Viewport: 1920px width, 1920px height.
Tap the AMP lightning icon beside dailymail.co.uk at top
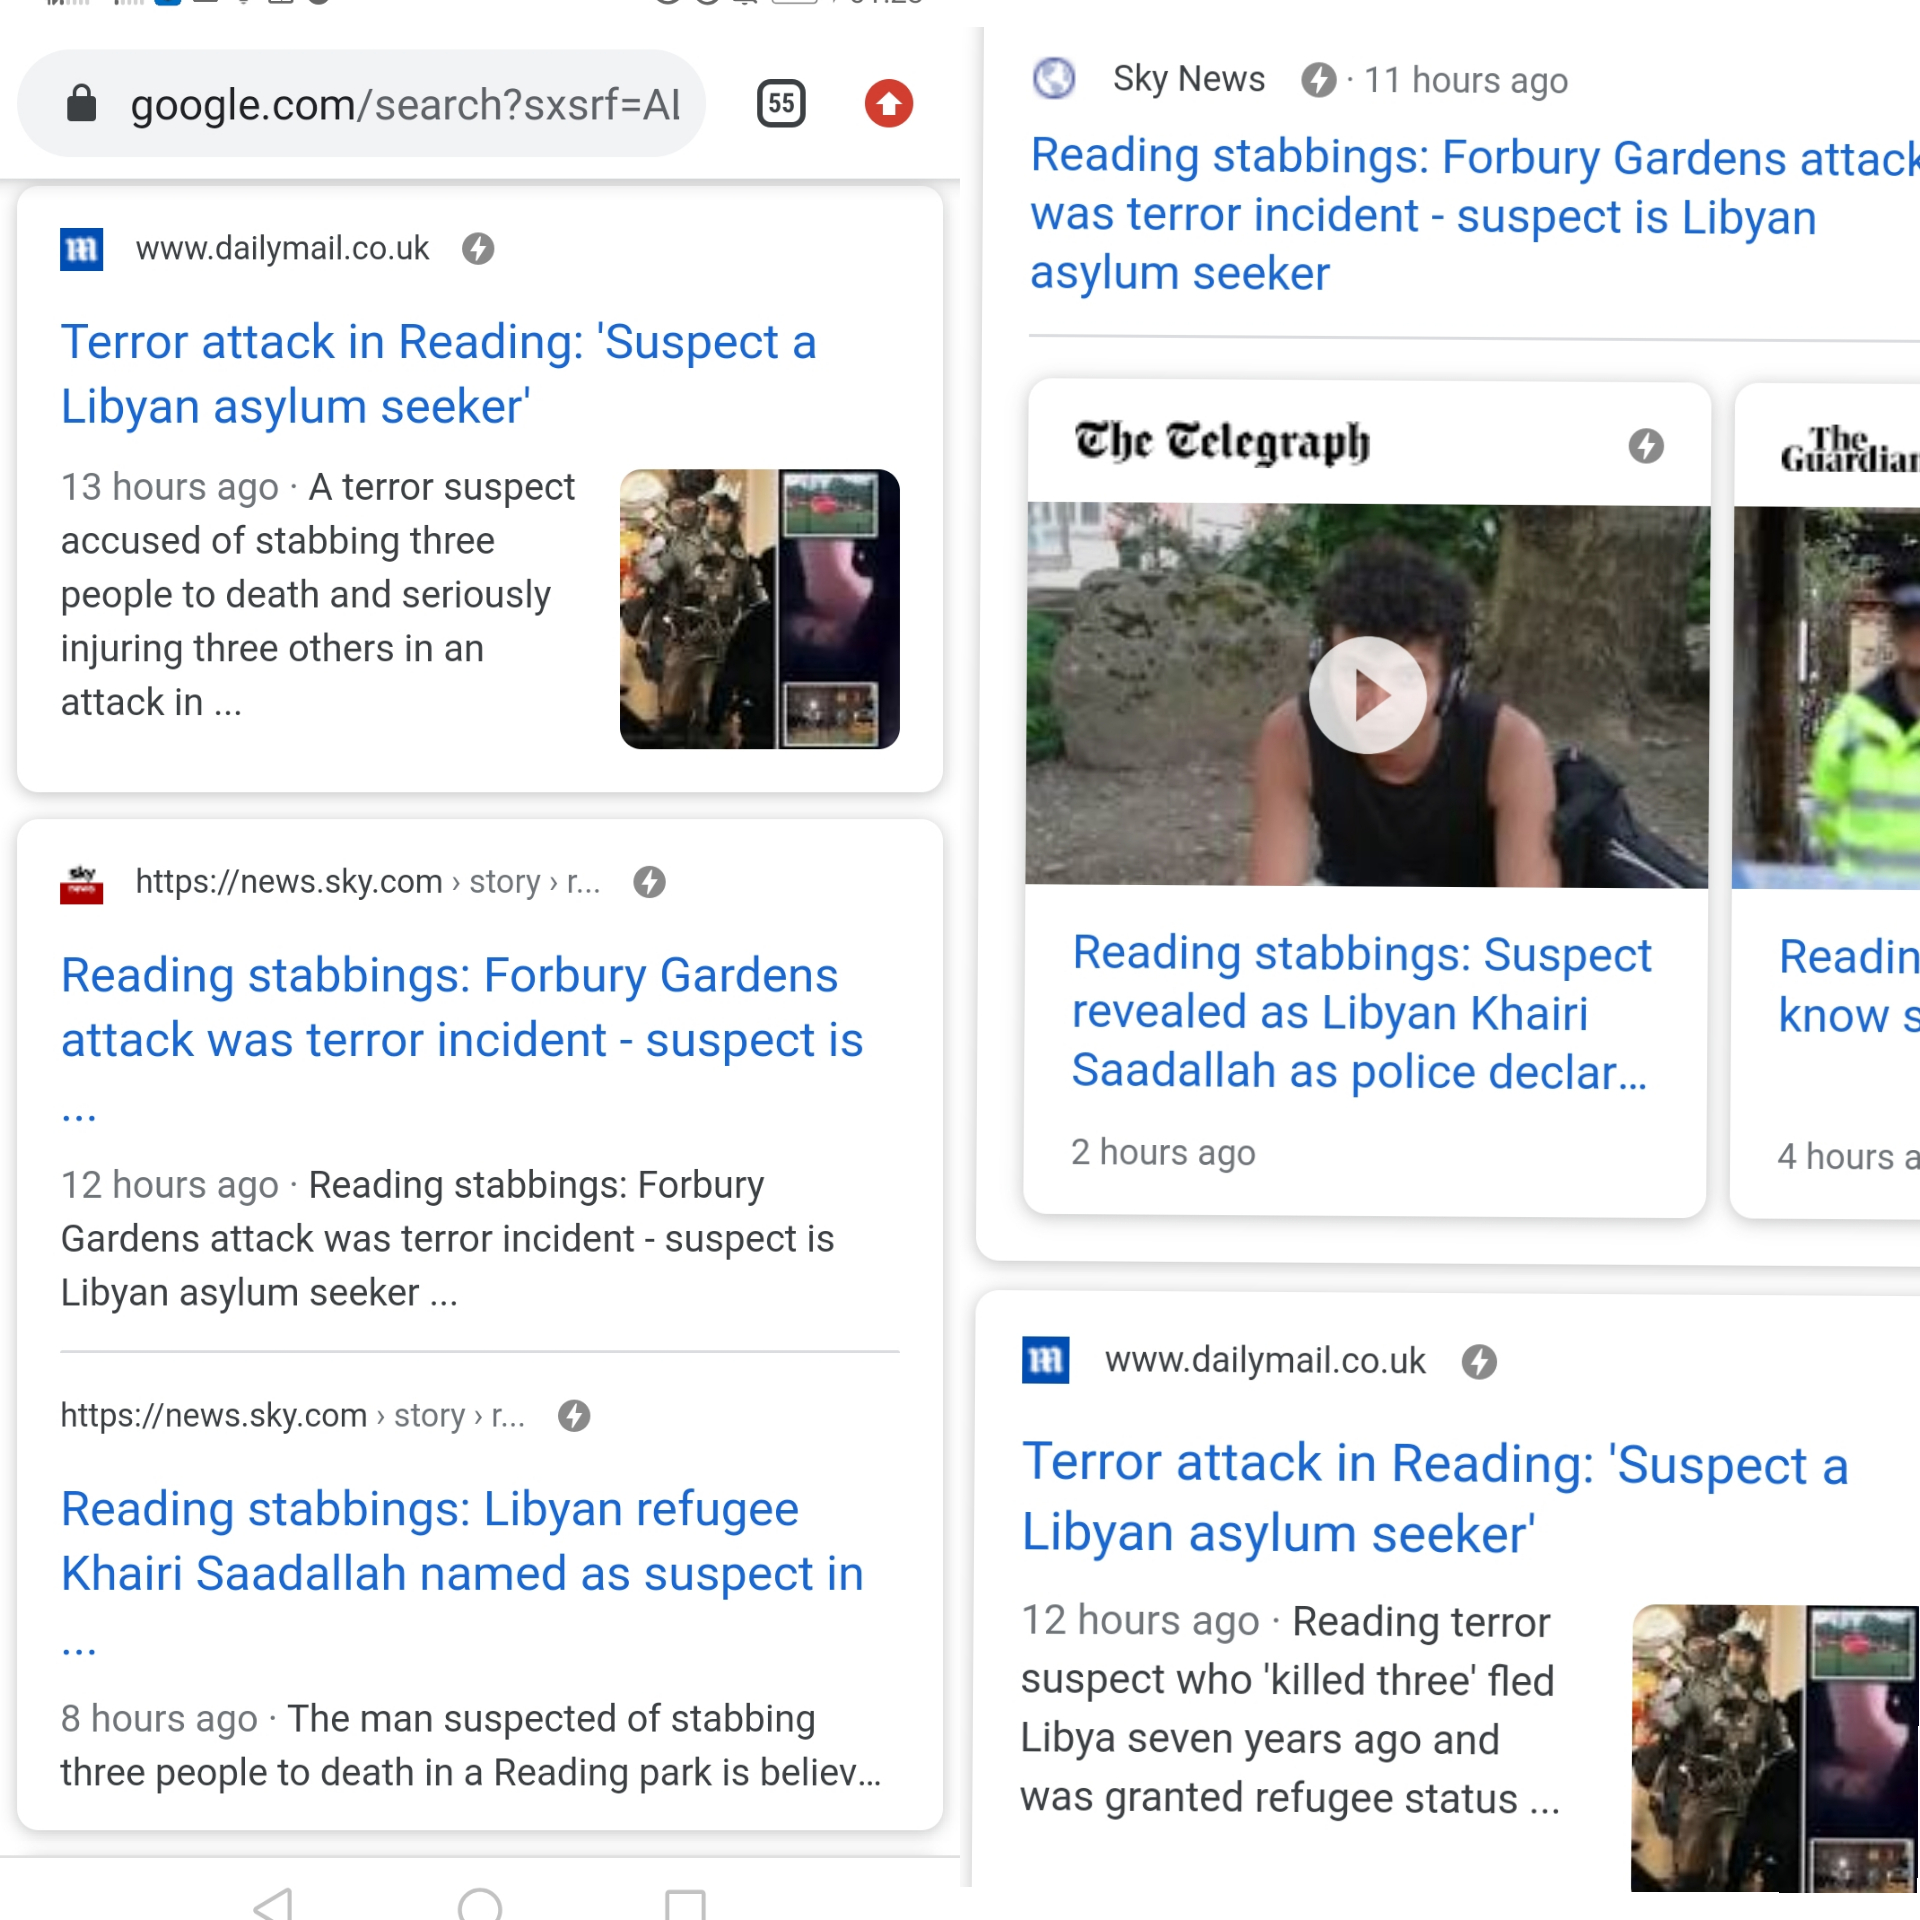(x=478, y=248)
